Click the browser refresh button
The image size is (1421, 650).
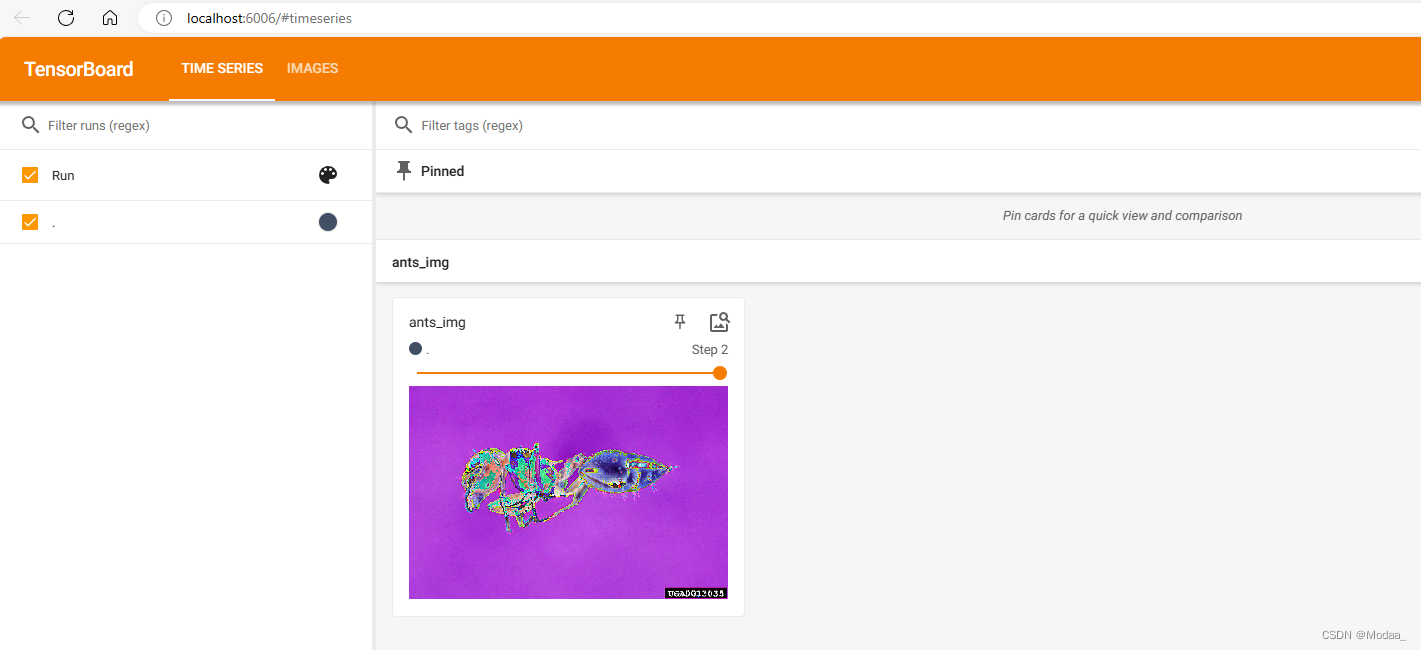click(65, 17)
